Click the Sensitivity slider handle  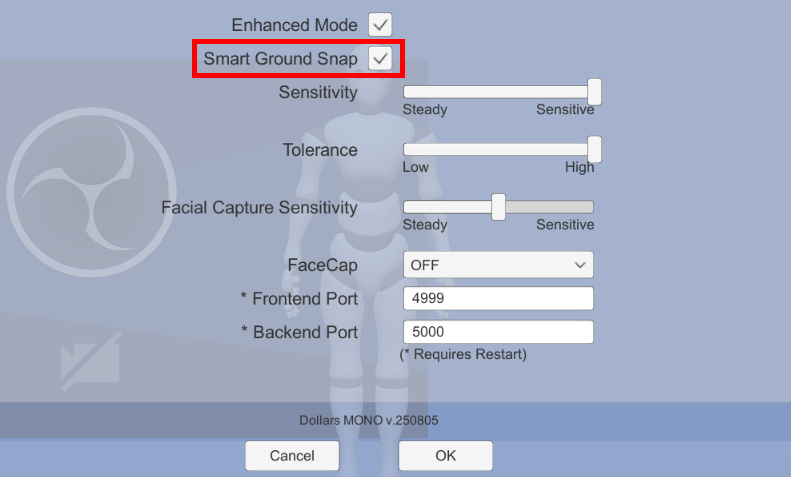[x=594, y=92]
